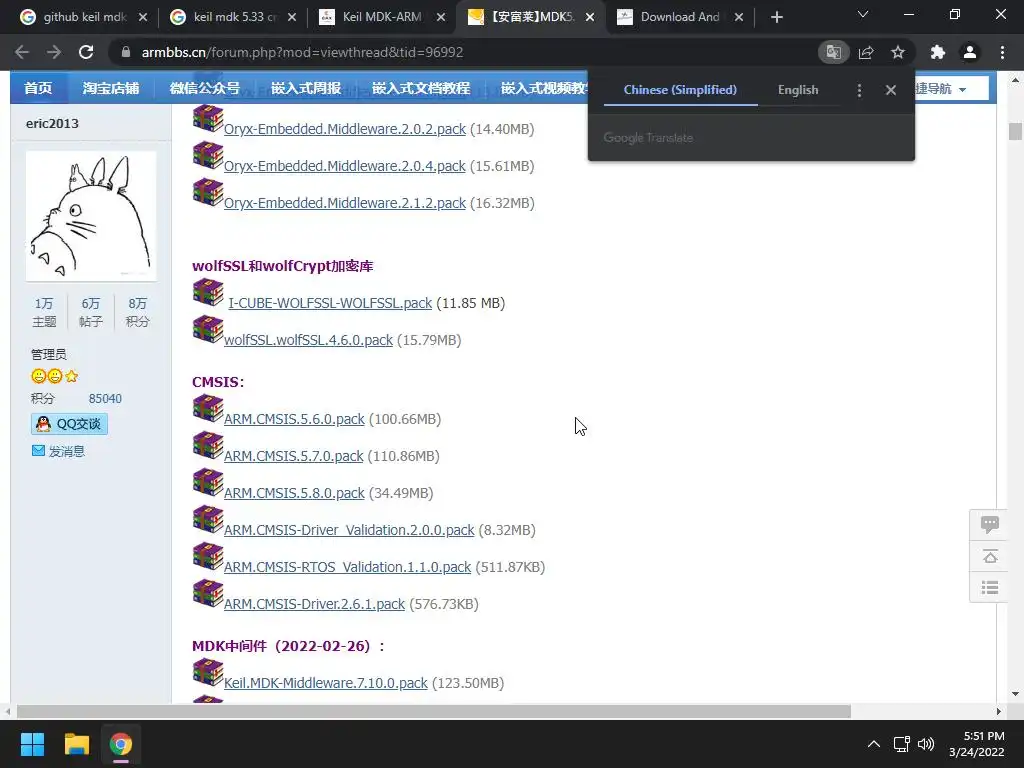Click the floating reply speech-bubble icon

[989, 524]
